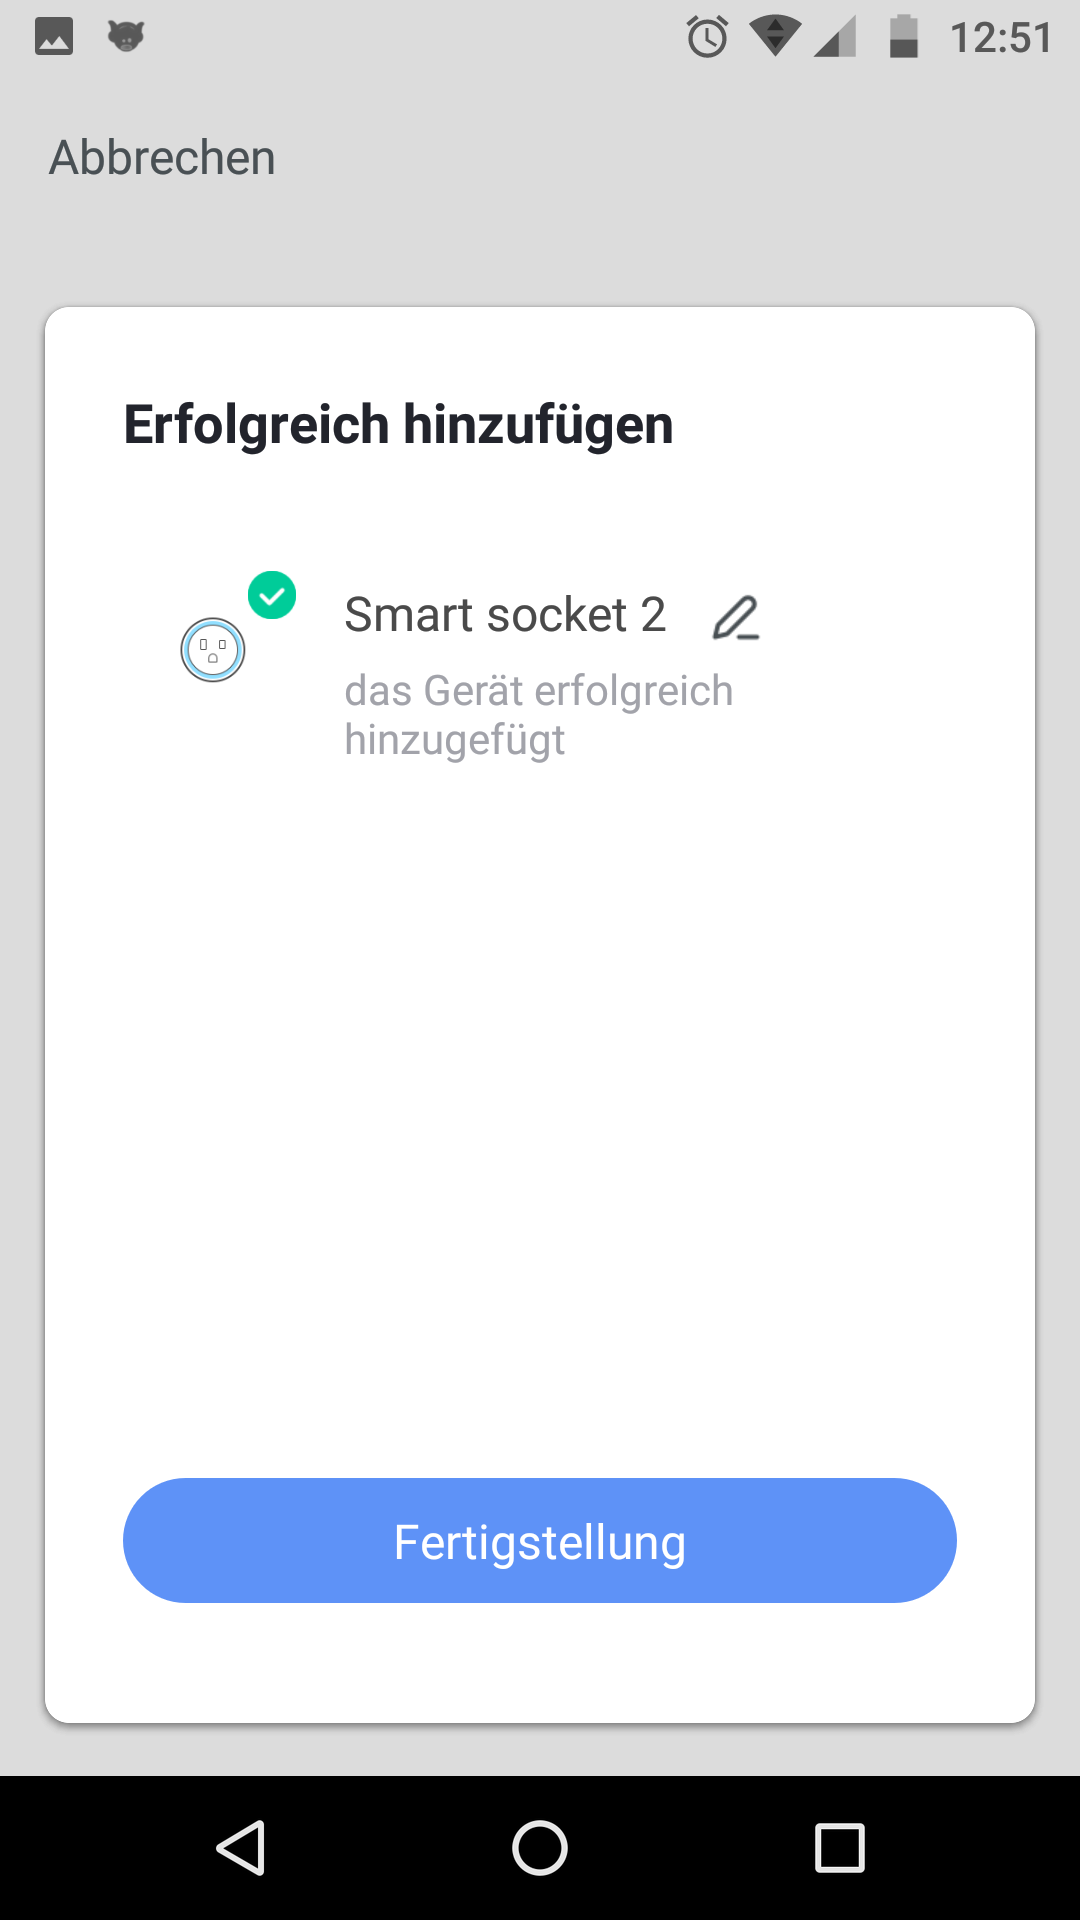The image size is (1080, 1920).
Task: Open recent apps with the square button
Action: coord(839,1847)
